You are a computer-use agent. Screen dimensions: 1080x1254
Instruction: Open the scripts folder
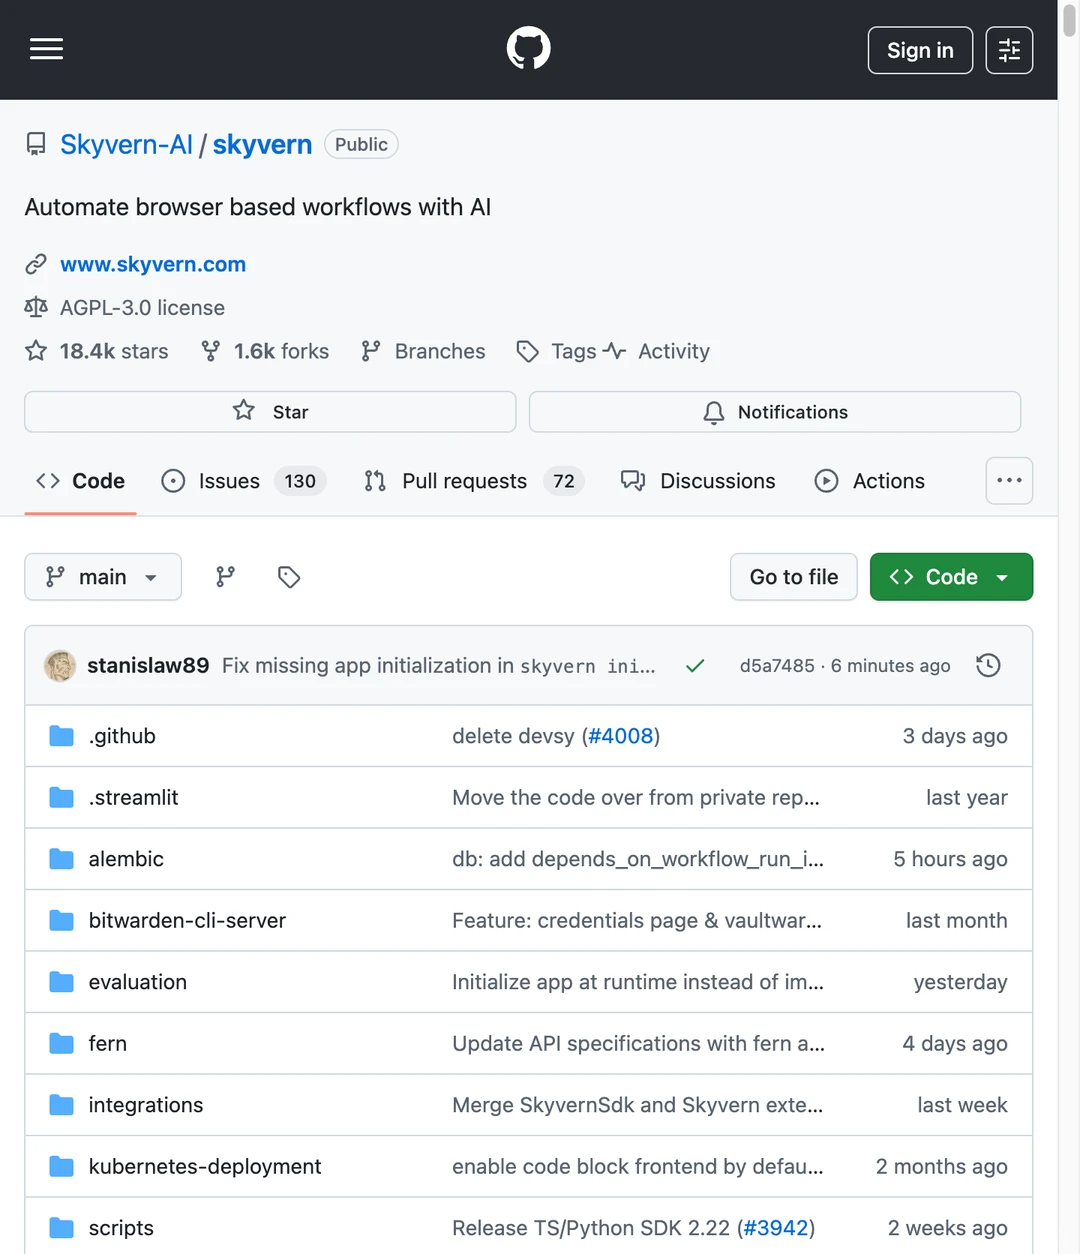point(121,1228)
